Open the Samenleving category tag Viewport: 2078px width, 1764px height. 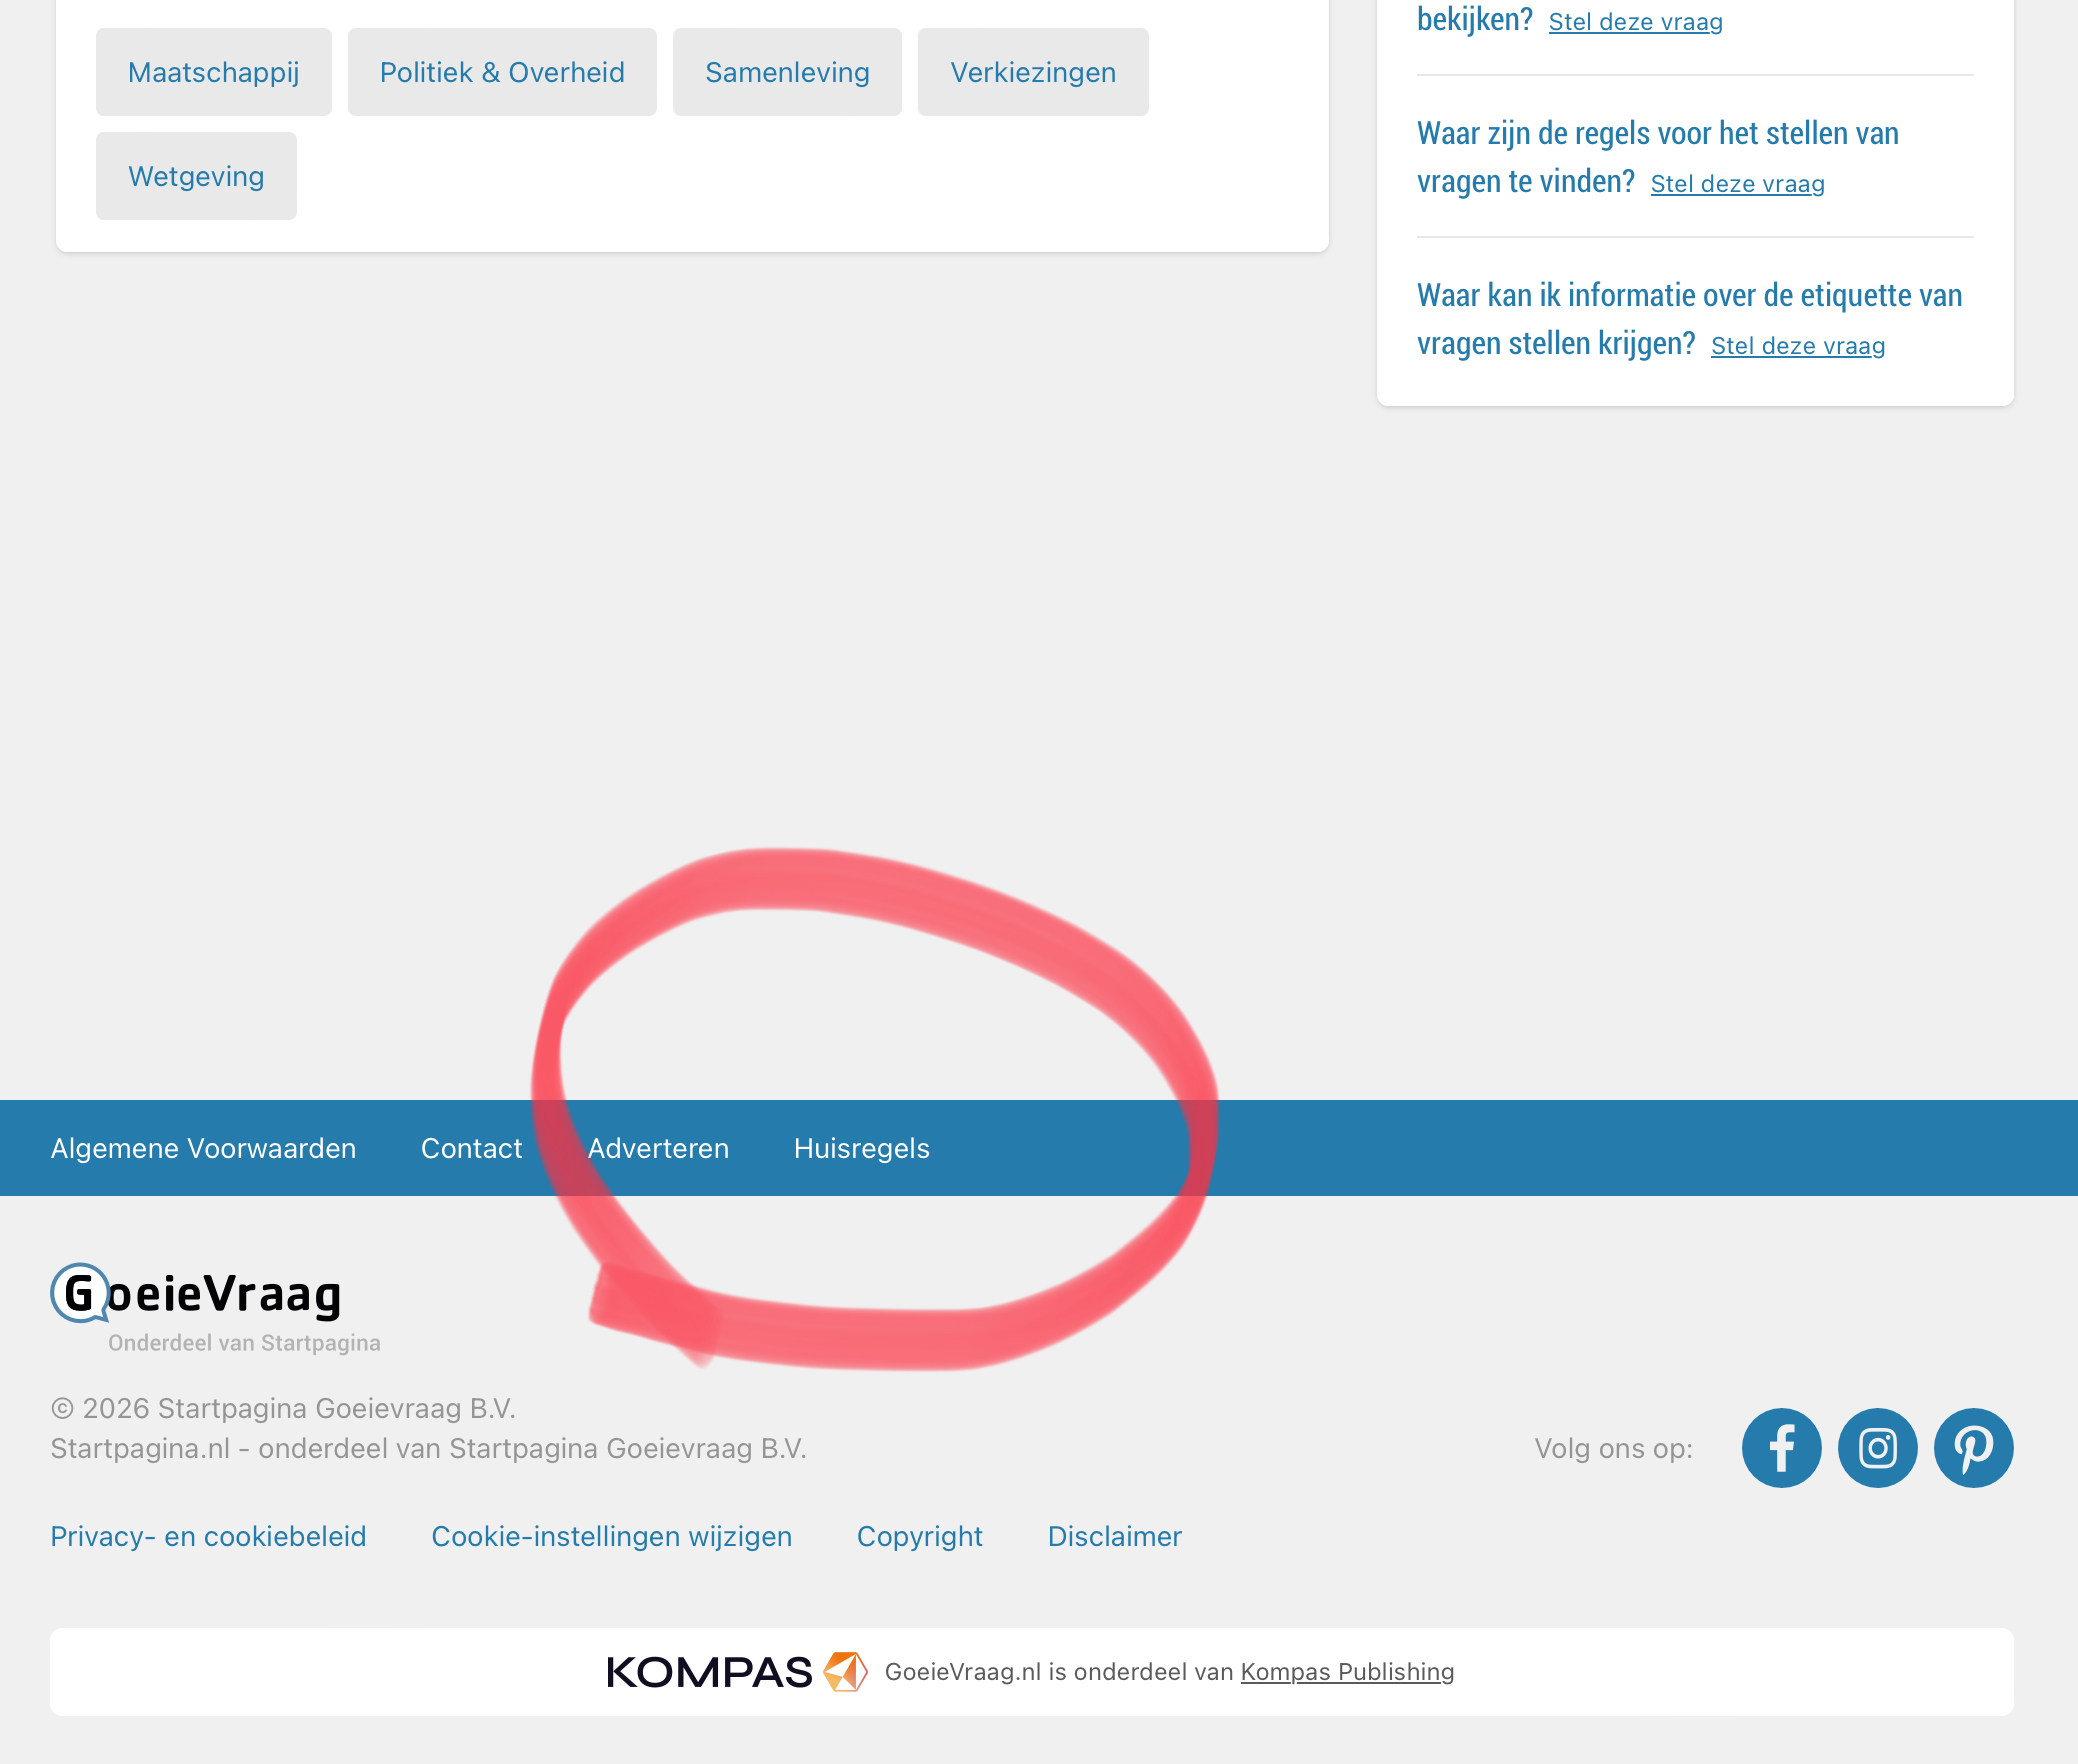coord(788,71)
